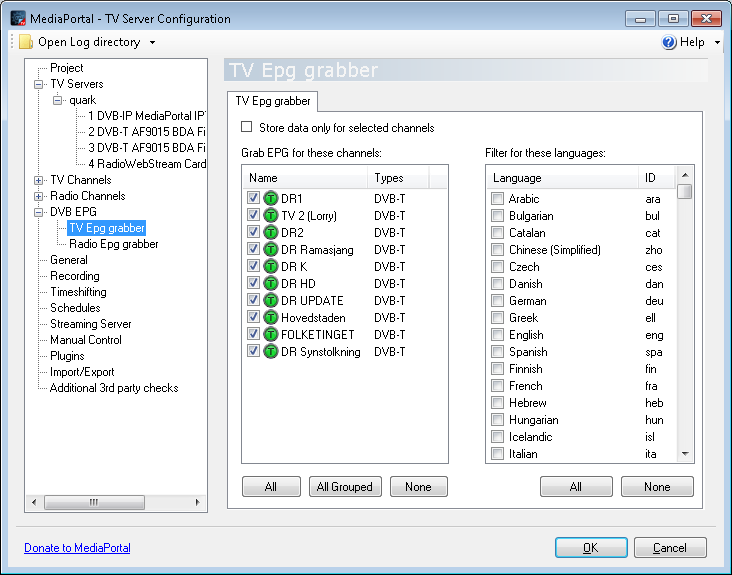Click the Language column header
This screenshot has height=575, width=732.
click(x=563, y=178)
